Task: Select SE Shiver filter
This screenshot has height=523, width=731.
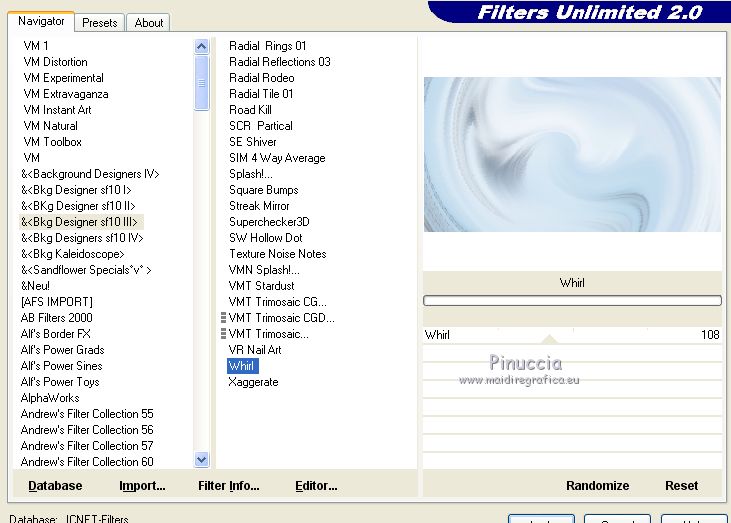Action: tap(253, 142)
